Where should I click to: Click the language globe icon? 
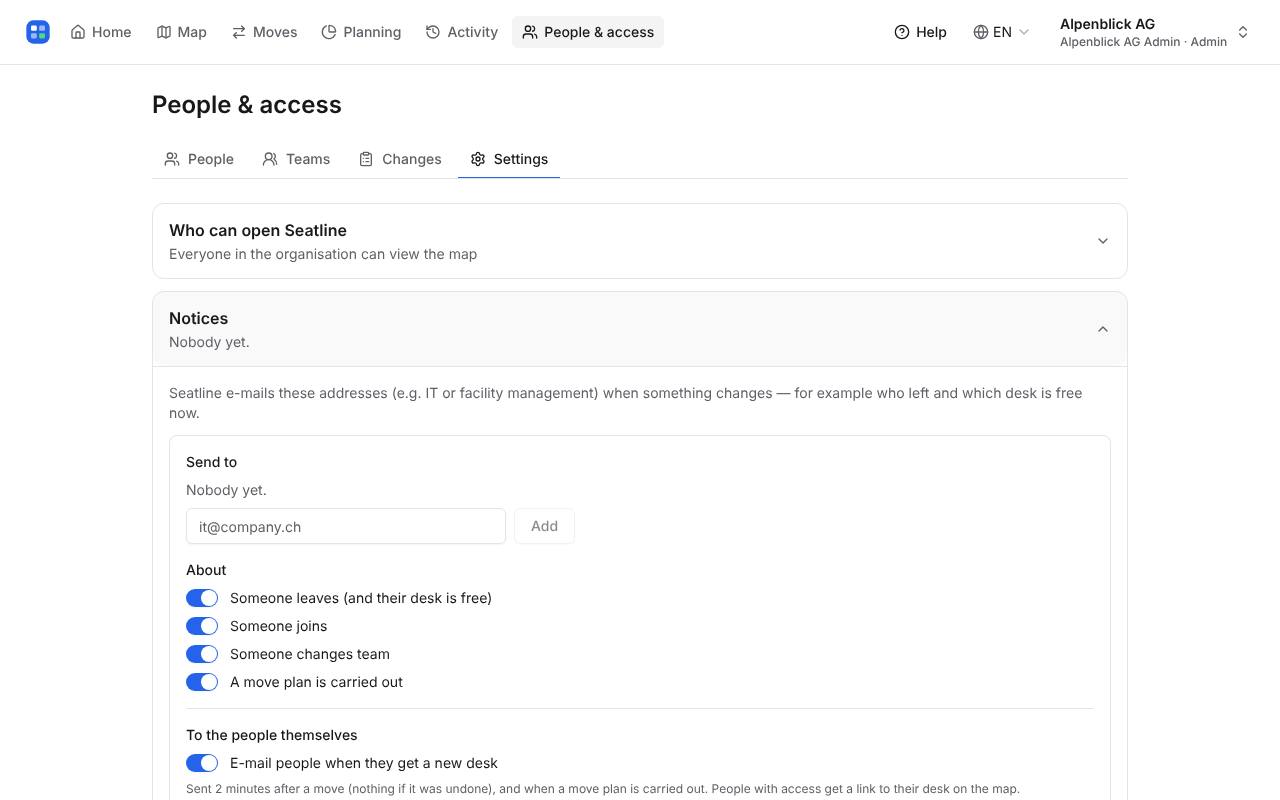point(981,32)
